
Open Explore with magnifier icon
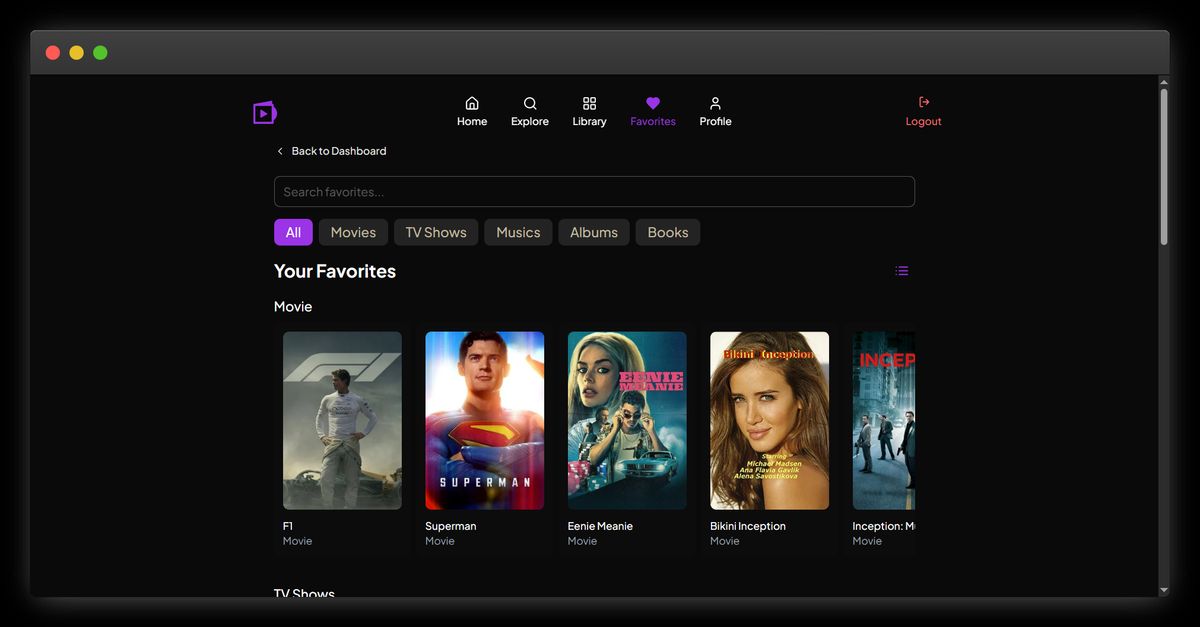pyautogui.click(x=530, y=103)
